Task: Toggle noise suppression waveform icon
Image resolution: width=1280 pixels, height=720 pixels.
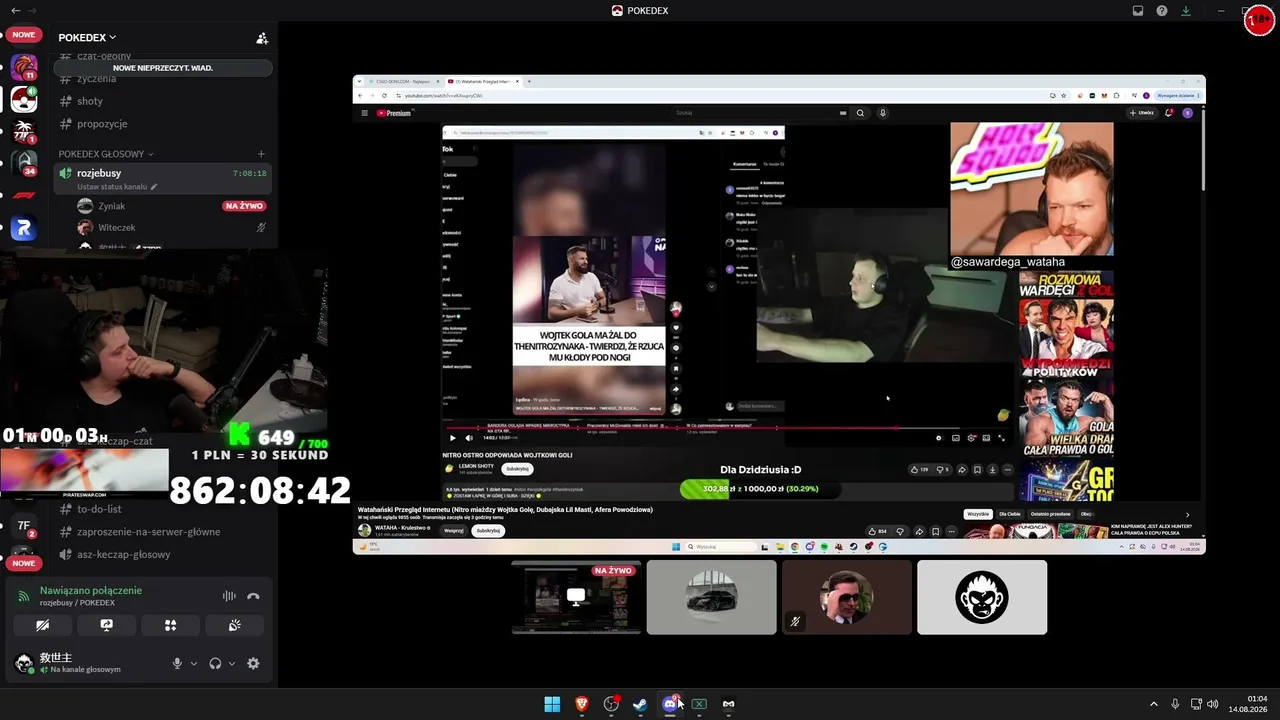Action: click(x=229, y=596)
